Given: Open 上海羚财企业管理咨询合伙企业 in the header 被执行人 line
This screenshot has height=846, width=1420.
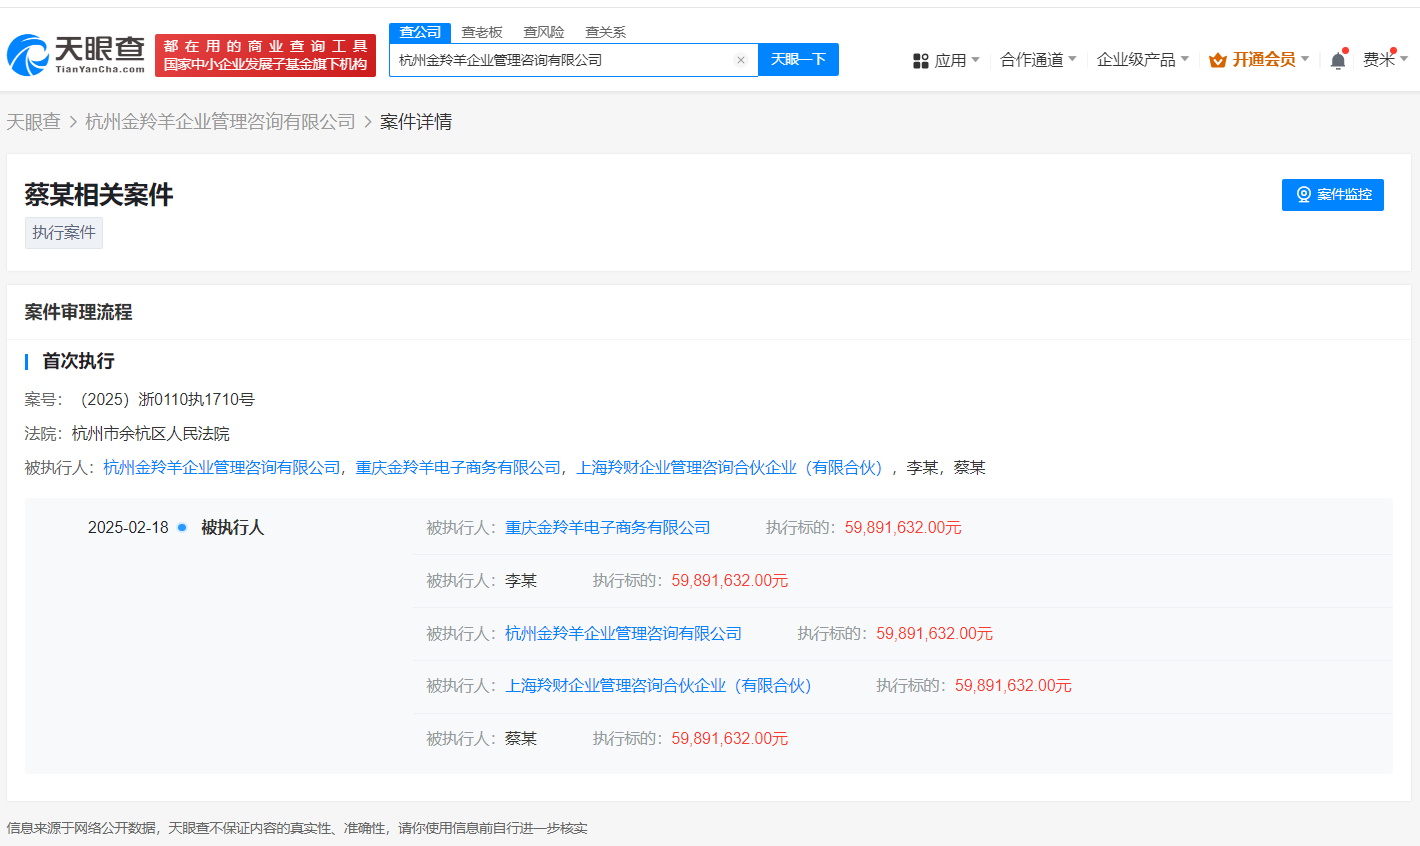Looking at the screenshot, I should 730,468.
